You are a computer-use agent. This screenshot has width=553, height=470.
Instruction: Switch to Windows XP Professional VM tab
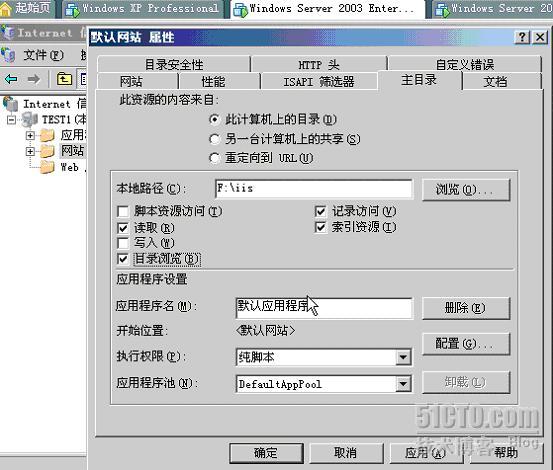point(143,8)
